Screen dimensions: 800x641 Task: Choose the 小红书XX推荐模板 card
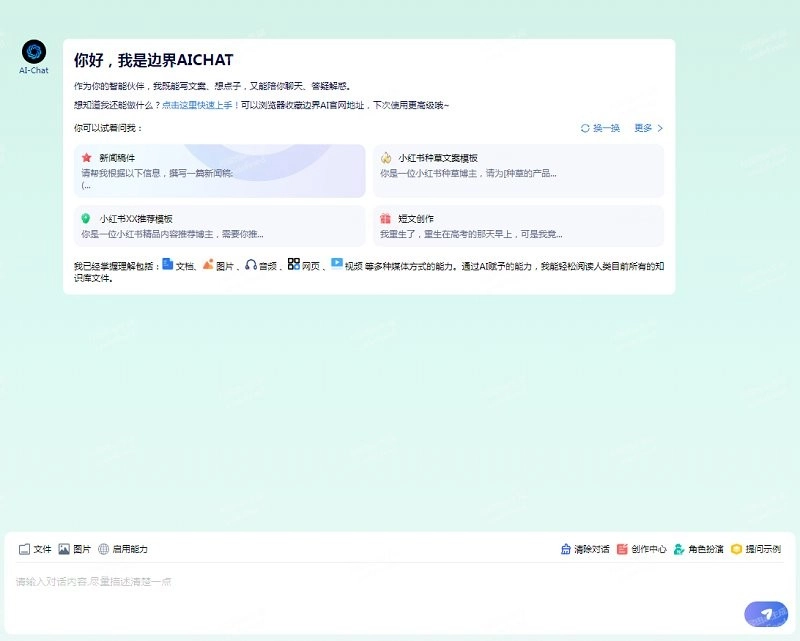click(x=219, y=226)
